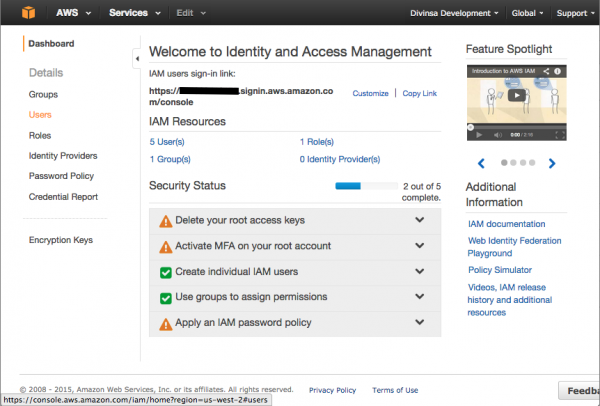The image size is (600, 406).
Task: Open Encryption Keys in the sidebar
Action: (x=61, y=240)
